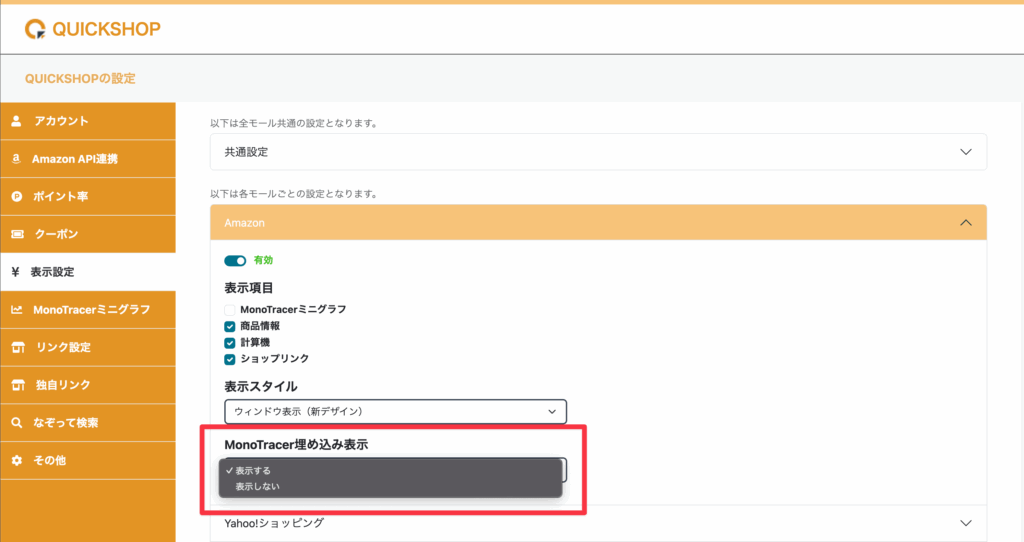Open the アカウント menu item
The height and width of the screenshot is (542, 1024).
pyautogui.click(x=88, y=121)
